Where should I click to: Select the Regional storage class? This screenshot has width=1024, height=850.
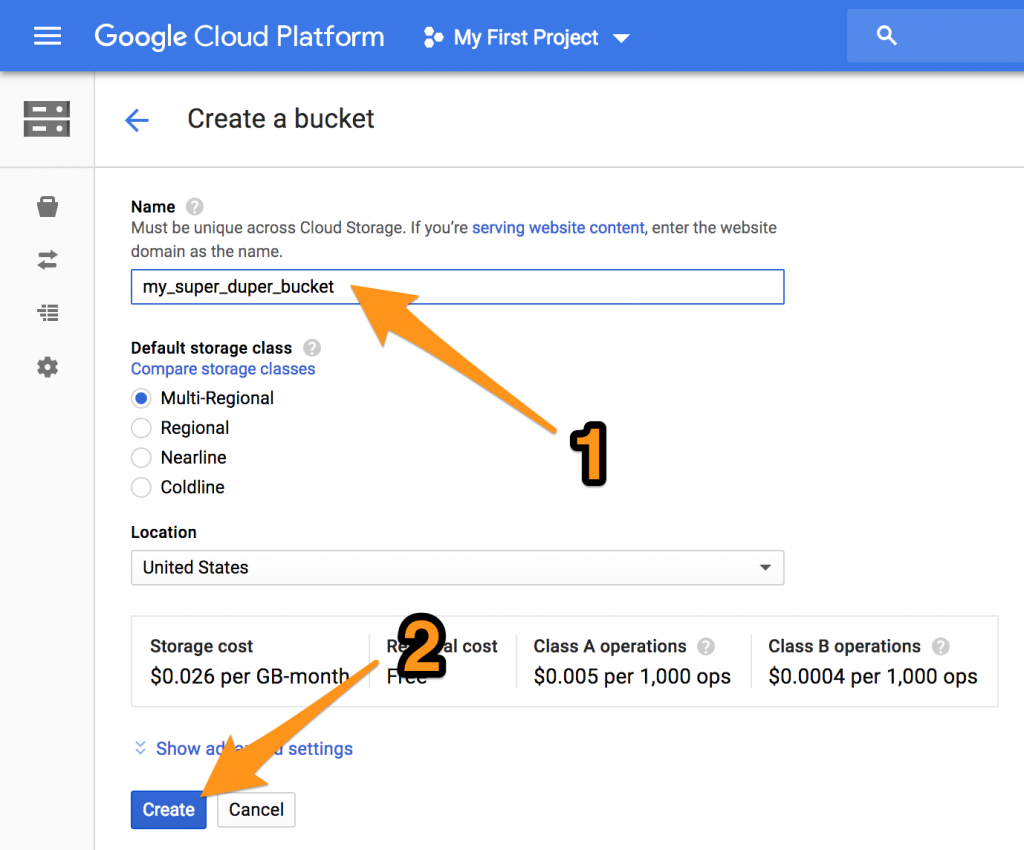coord(140,427)
